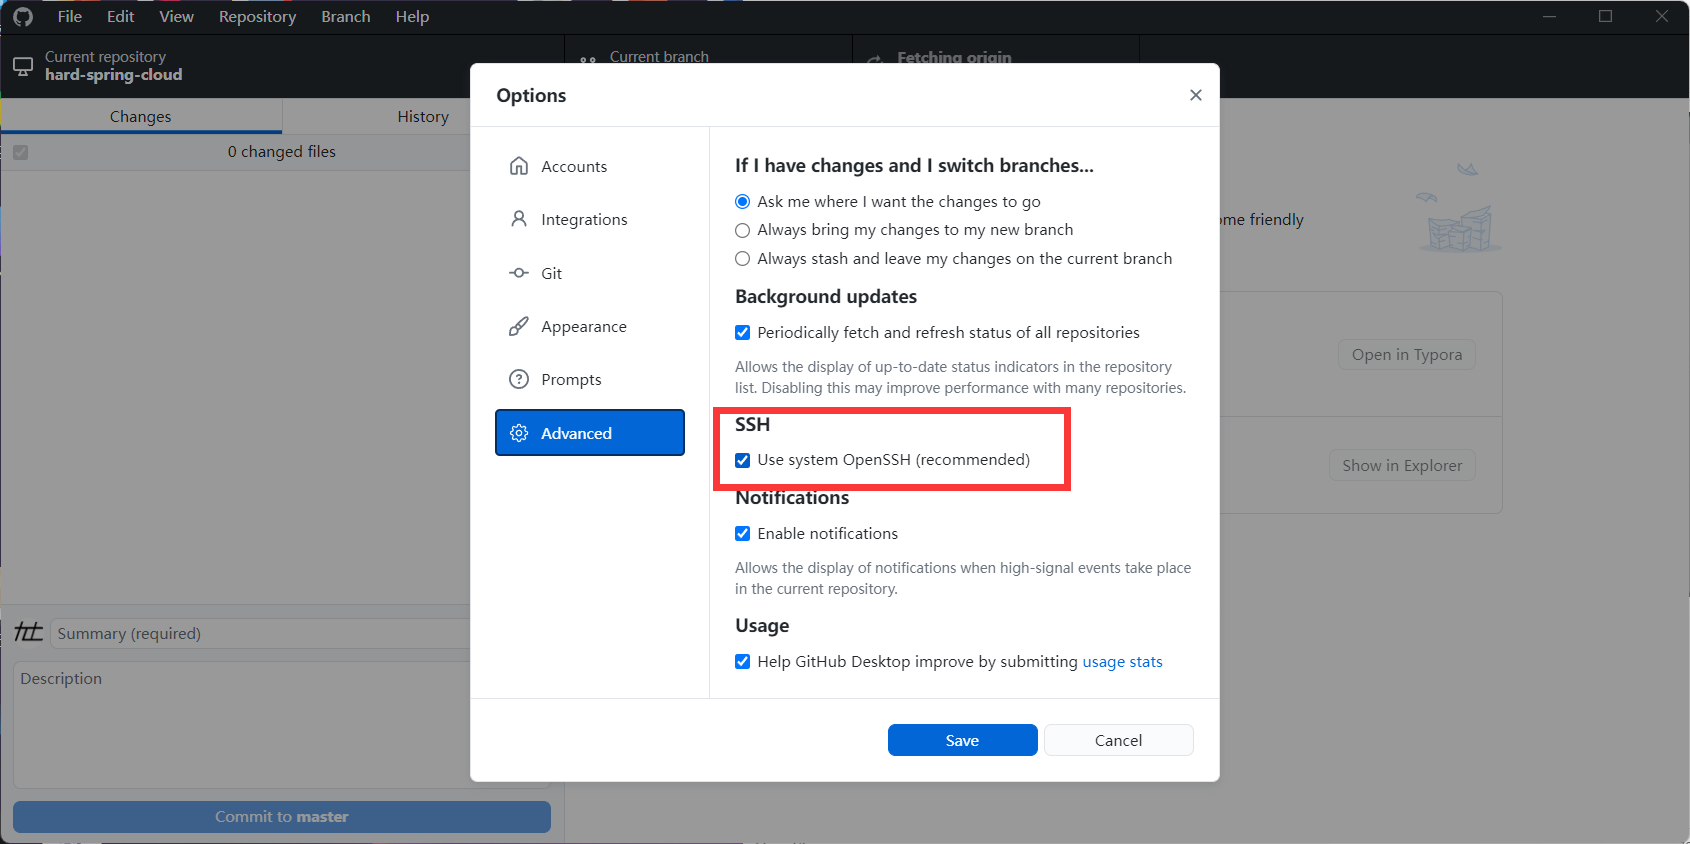1690x844 pixels.
Task: Click the Integrations person icon
Action: (x=518, y=219)
